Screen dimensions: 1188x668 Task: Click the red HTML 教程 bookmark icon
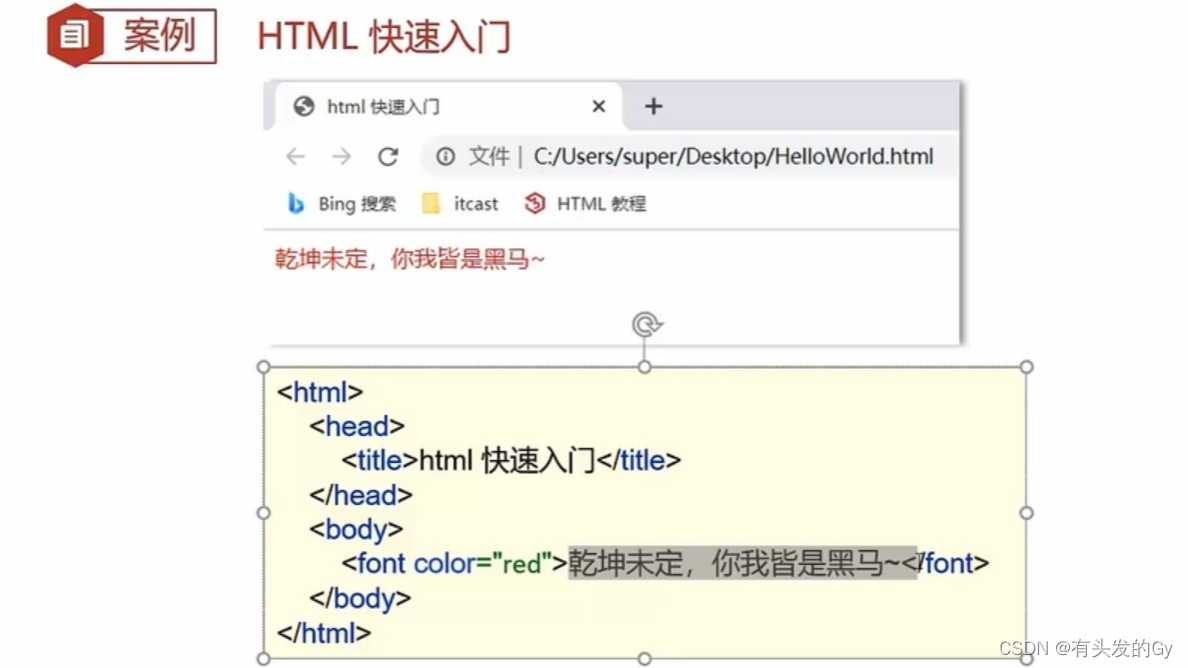pyautogui.click(x=535, y=203)
